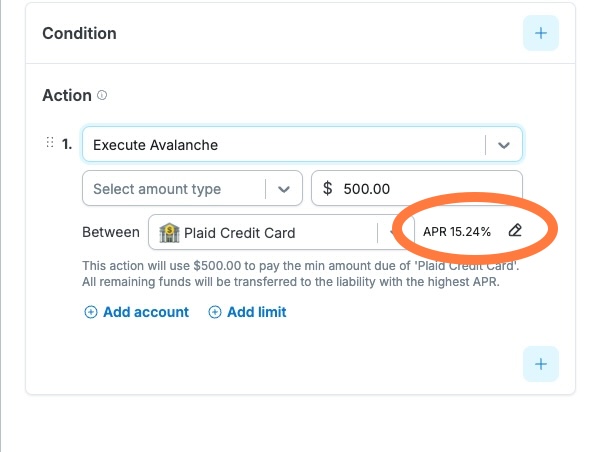Add another action with bottom plus button
Viewport: 600px width, 452px height.
[541, 364]
